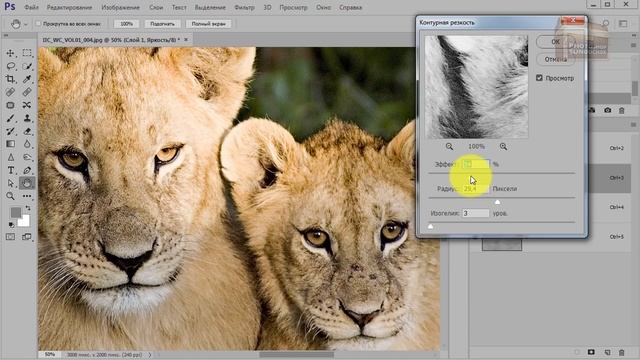Select the Sharpen triangle tool

click(x=11, y=157)
